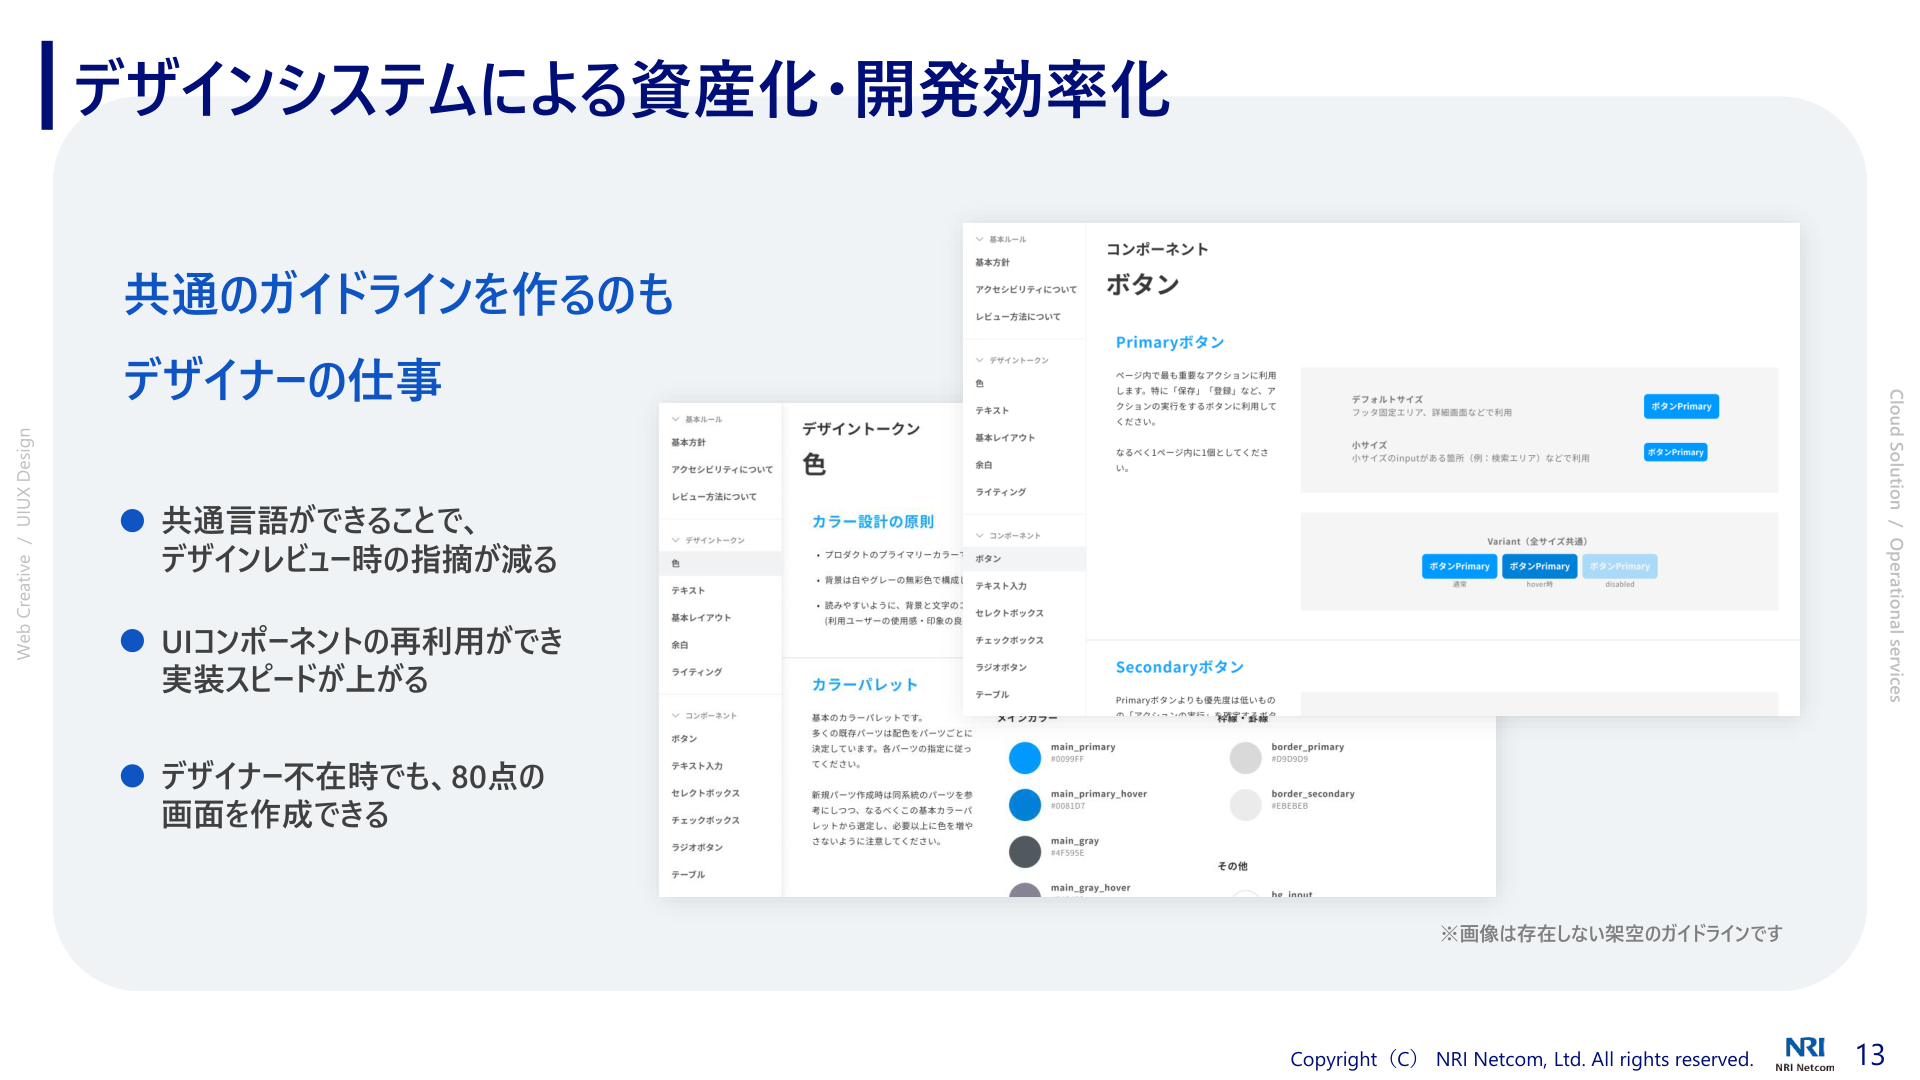Screen dimensions: 1920x1080
Task: Click the main_gray dark color circle
Action: (1025, 852)
